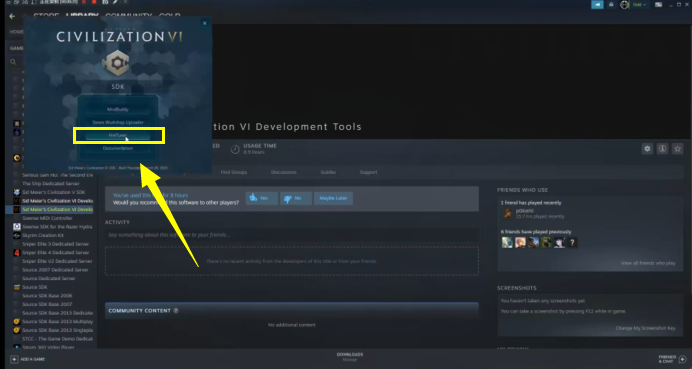
Task: Close the Civilization VI SDK launcher window
Action: pyautogui.click(x=204, y=23)
